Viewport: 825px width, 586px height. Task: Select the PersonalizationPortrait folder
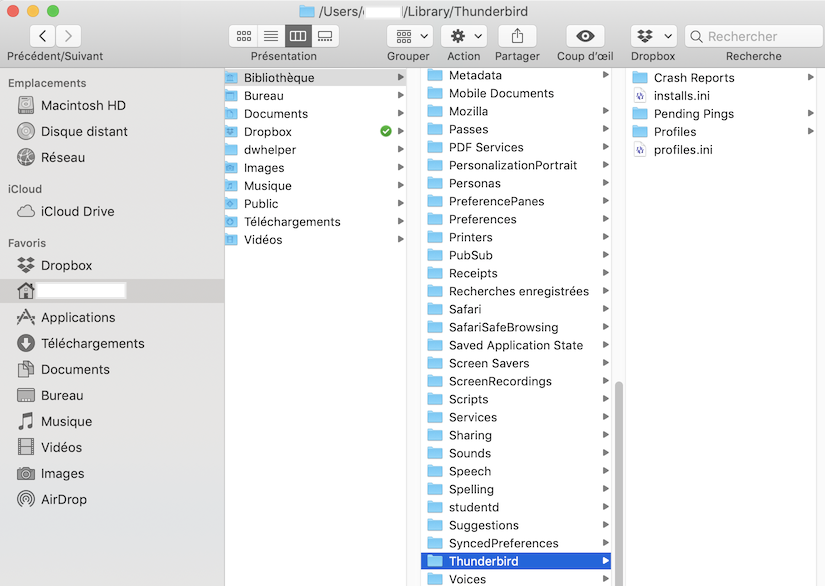(x=516, y=165)
